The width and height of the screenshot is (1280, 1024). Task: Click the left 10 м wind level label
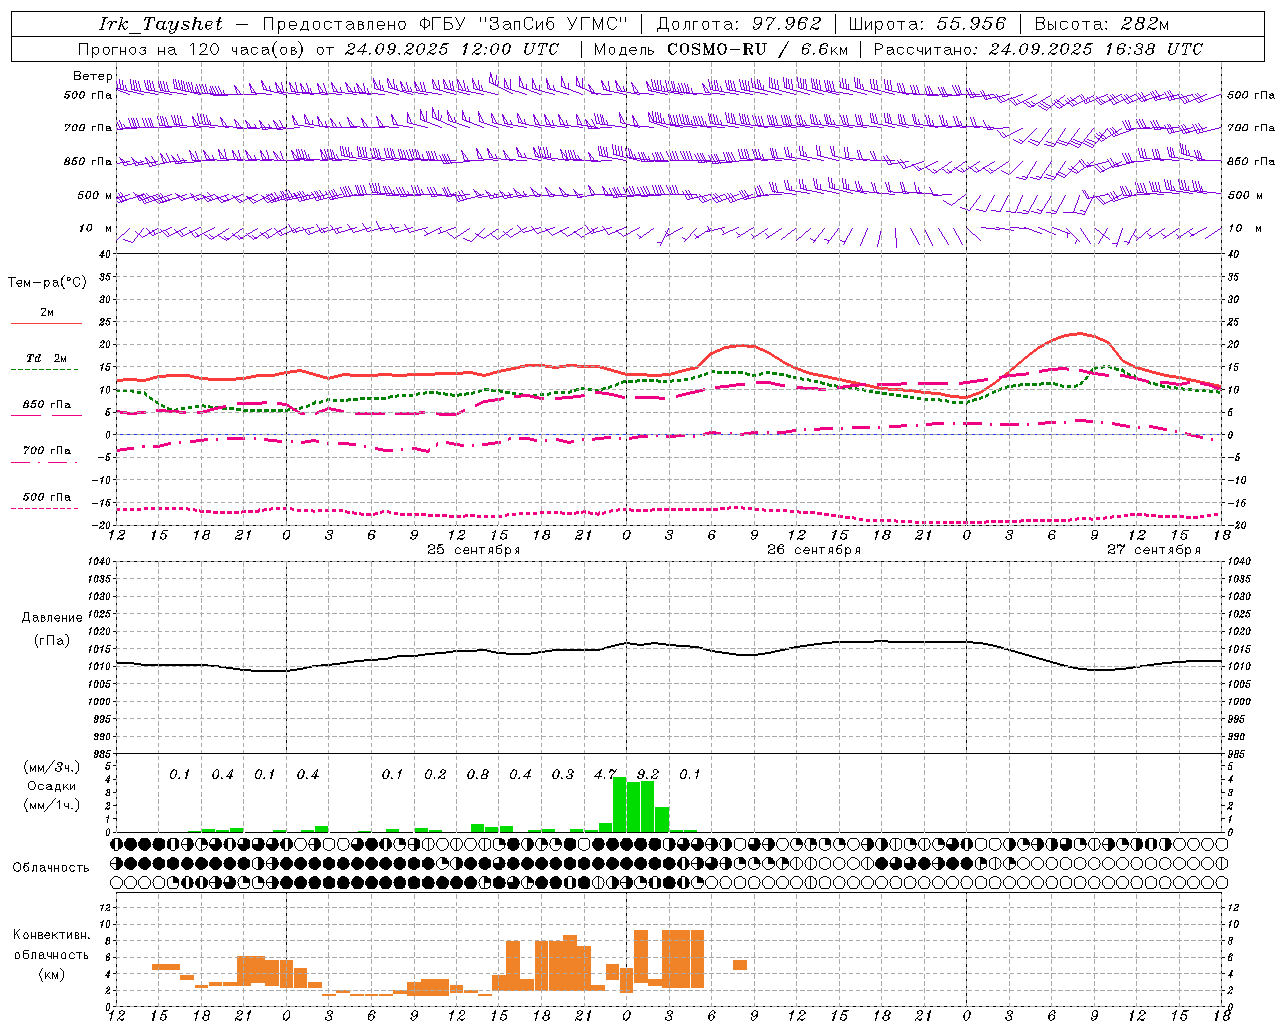(95, 228)
